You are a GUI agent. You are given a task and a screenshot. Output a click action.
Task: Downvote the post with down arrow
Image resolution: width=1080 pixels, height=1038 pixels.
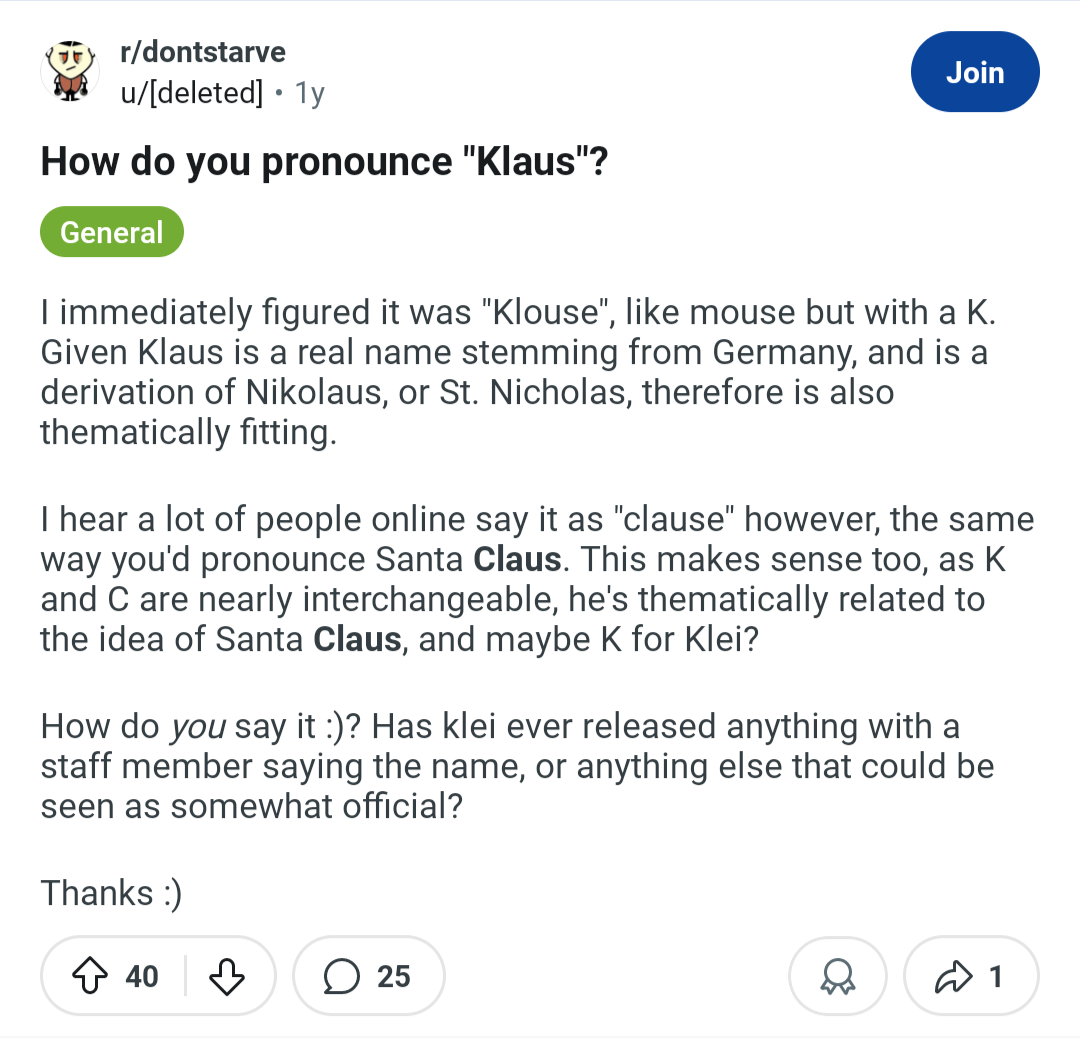click(229, 976)
